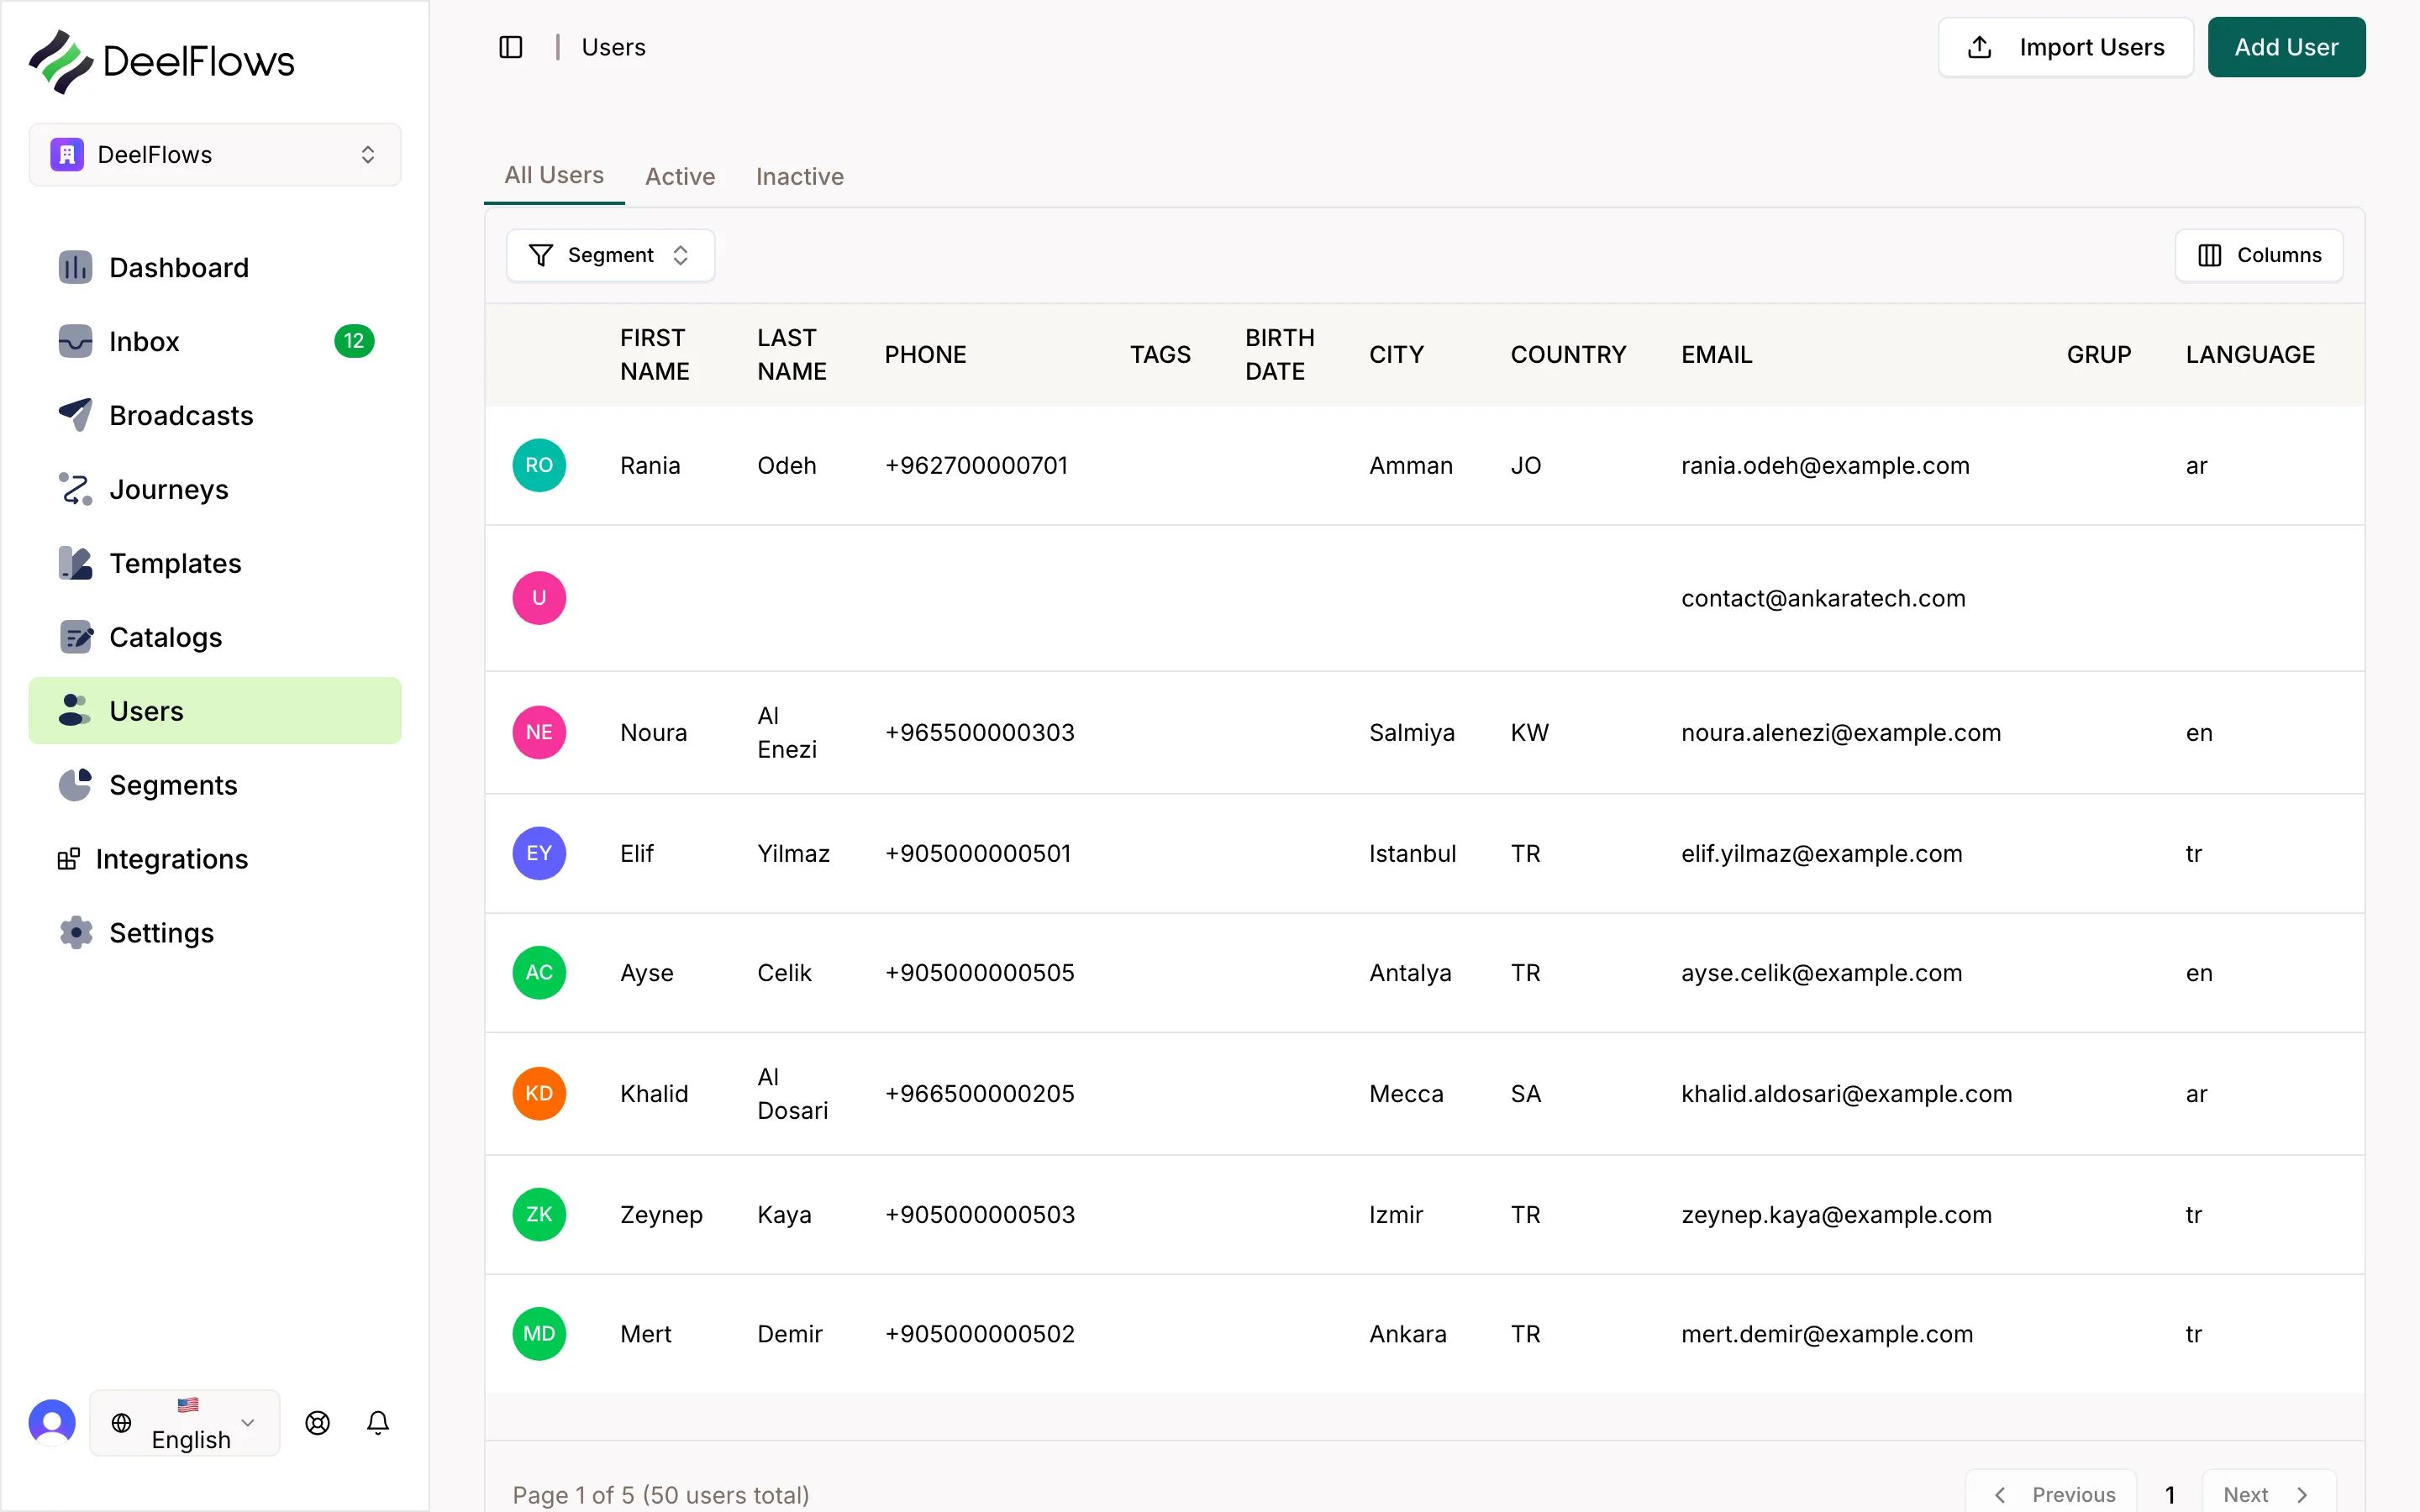This screenshot has height=1512, width=2420.
Task: Click the KD avatar for Khalid
Action: pos(539,1093)
